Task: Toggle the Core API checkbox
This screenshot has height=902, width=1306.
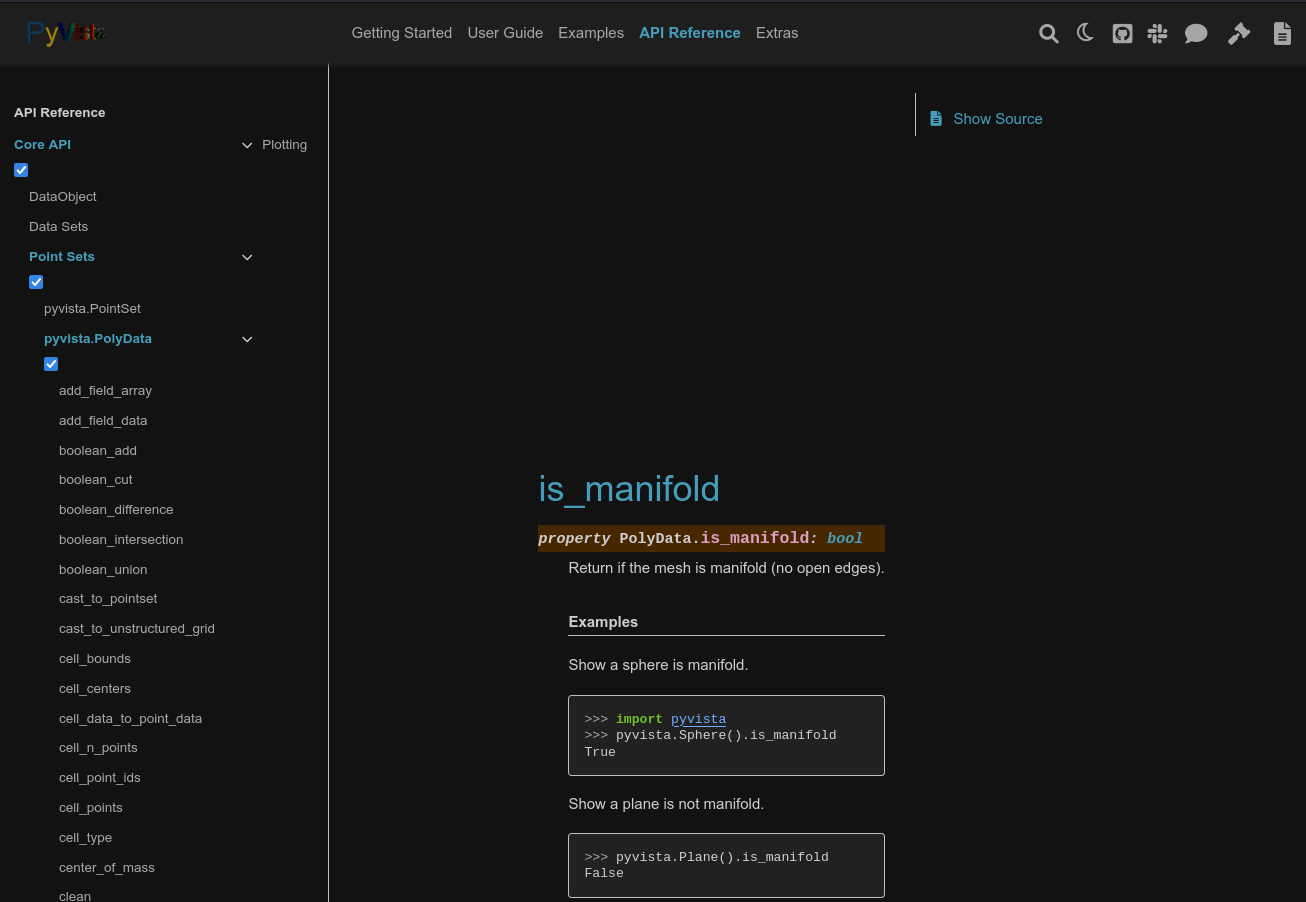Action: (21, 170)
